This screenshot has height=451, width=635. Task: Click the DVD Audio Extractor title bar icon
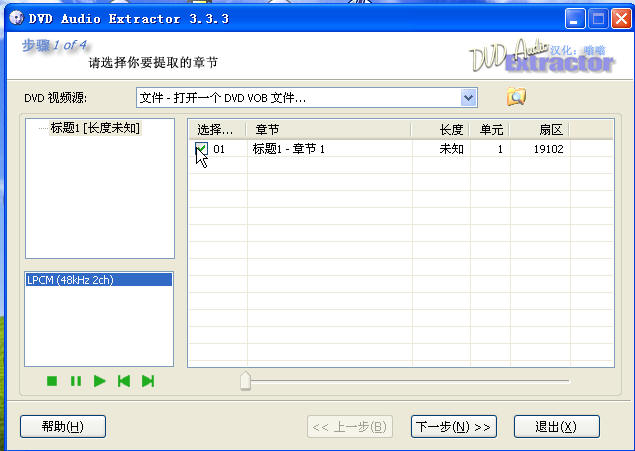[x=16, y=18]
